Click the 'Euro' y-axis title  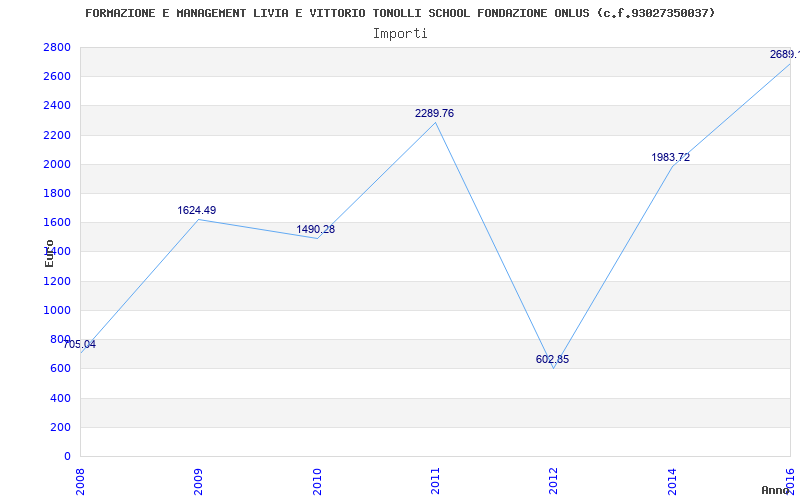point(49,254)
